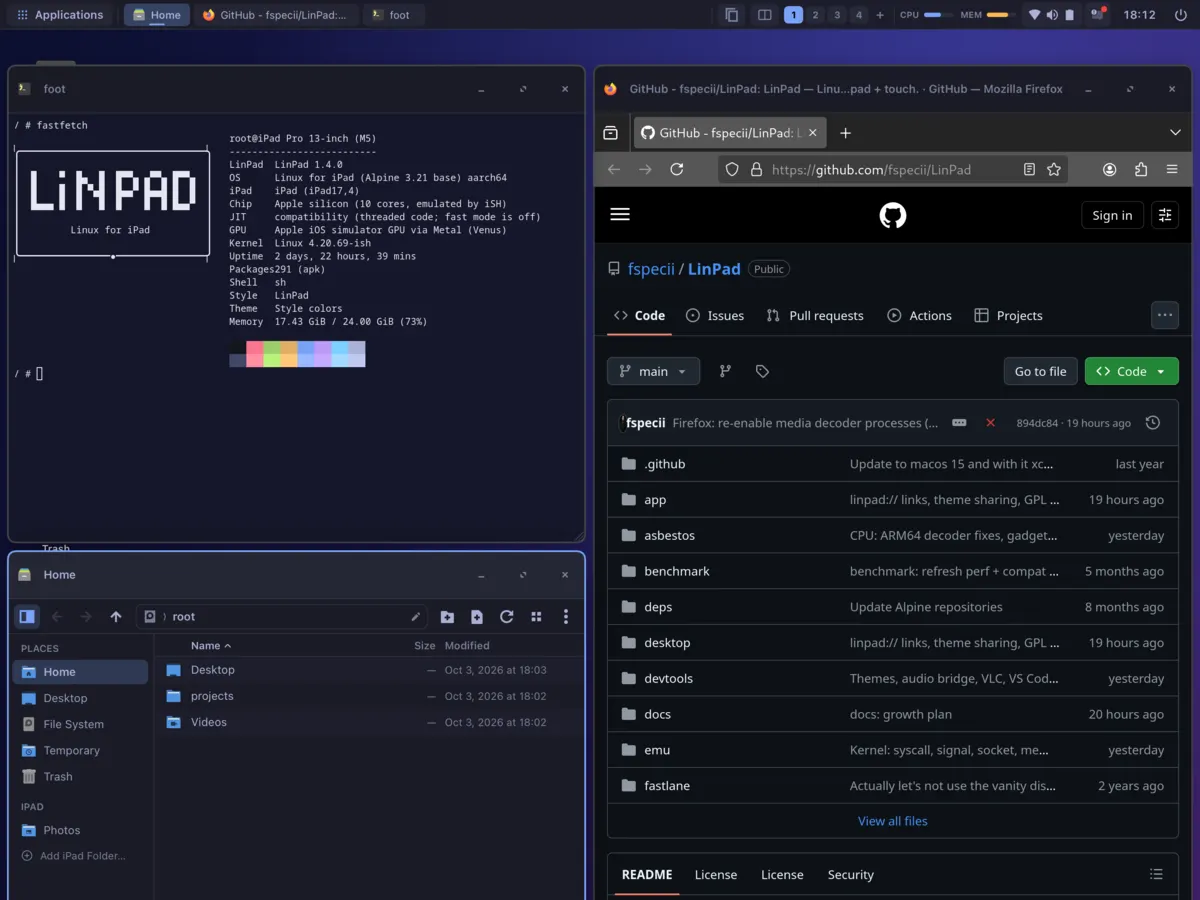Open Photos under iPad section

tap(80, 830)
